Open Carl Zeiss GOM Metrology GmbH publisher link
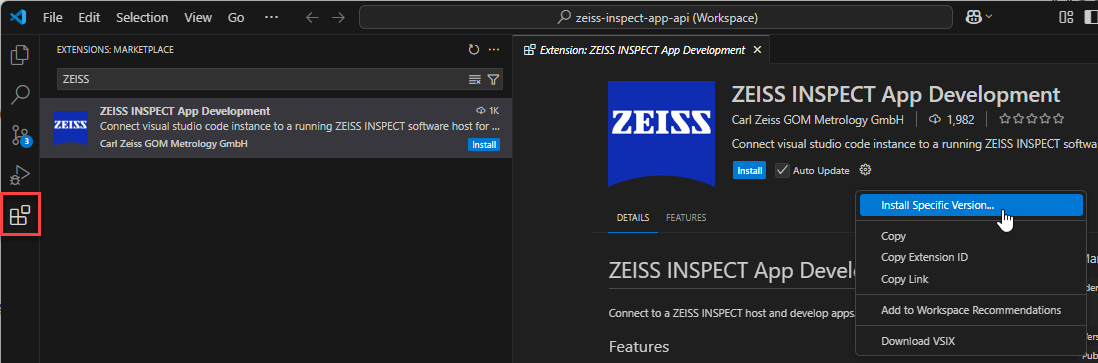Viewport: 1098px width, 363px height. [x=817, y=119]
